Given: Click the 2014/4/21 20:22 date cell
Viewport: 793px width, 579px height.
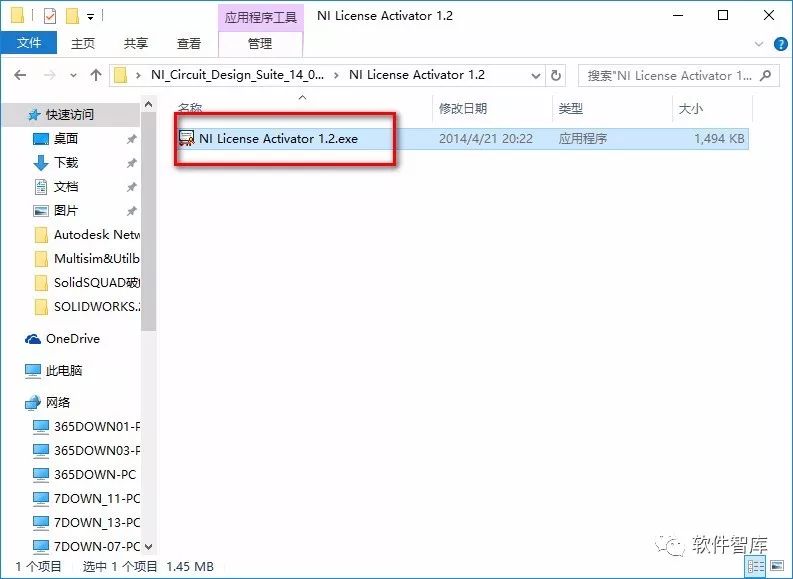Looking at the screenshot, I should 486,139.
